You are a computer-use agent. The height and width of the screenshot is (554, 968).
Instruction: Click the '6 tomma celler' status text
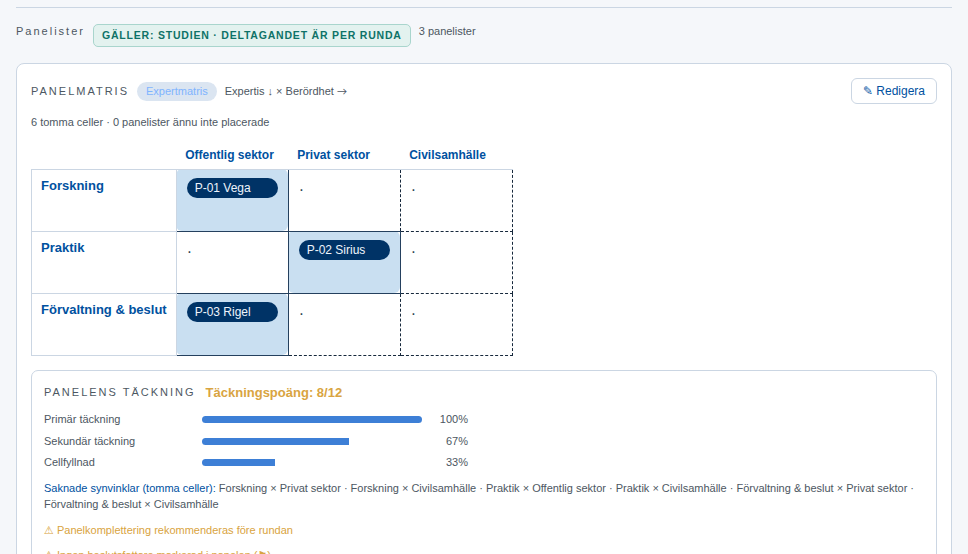click(67, 122)
